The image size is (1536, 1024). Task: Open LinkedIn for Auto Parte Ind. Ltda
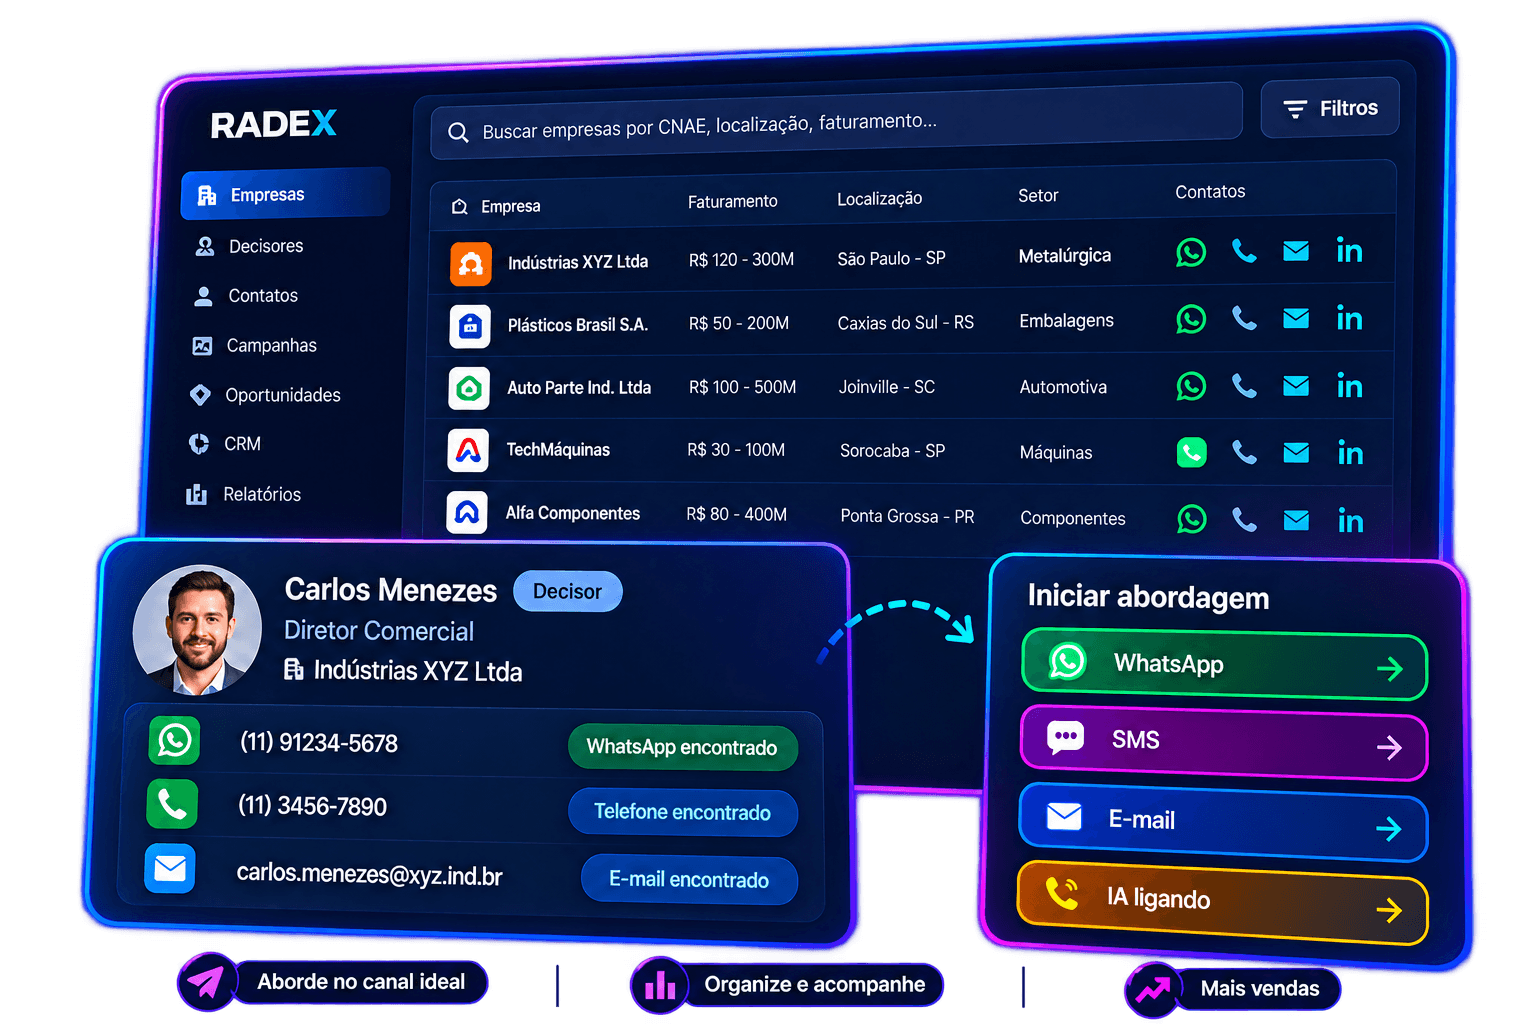click(x=1349, y=386)
